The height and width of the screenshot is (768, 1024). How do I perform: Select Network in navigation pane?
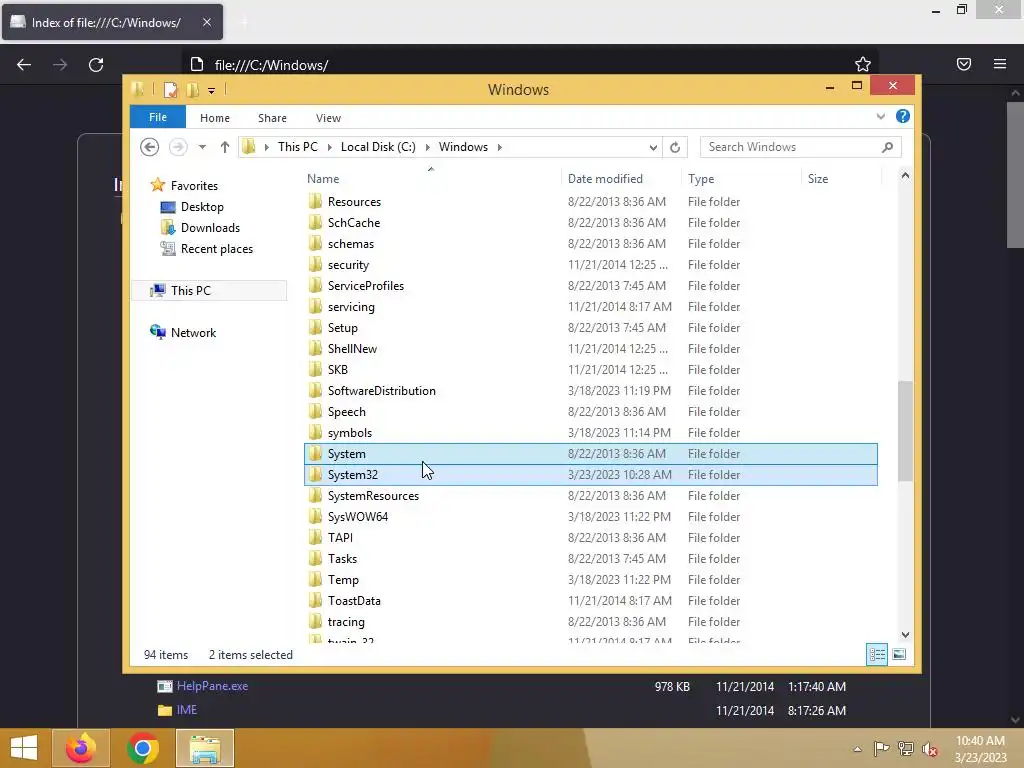coord(193,332)
